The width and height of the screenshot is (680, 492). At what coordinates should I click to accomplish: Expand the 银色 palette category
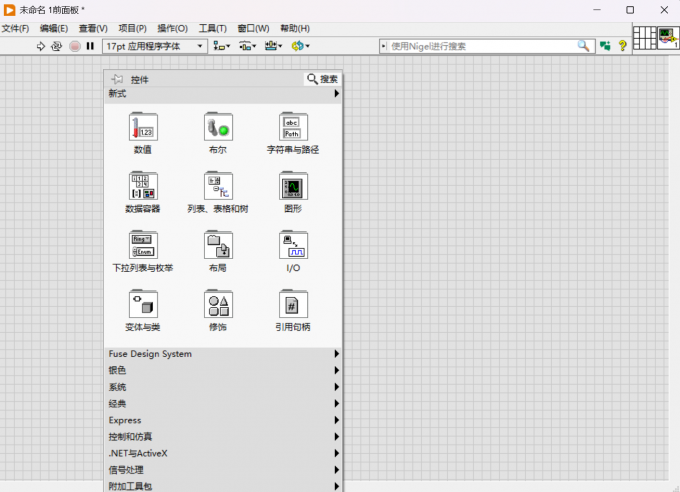pos(223,371)
